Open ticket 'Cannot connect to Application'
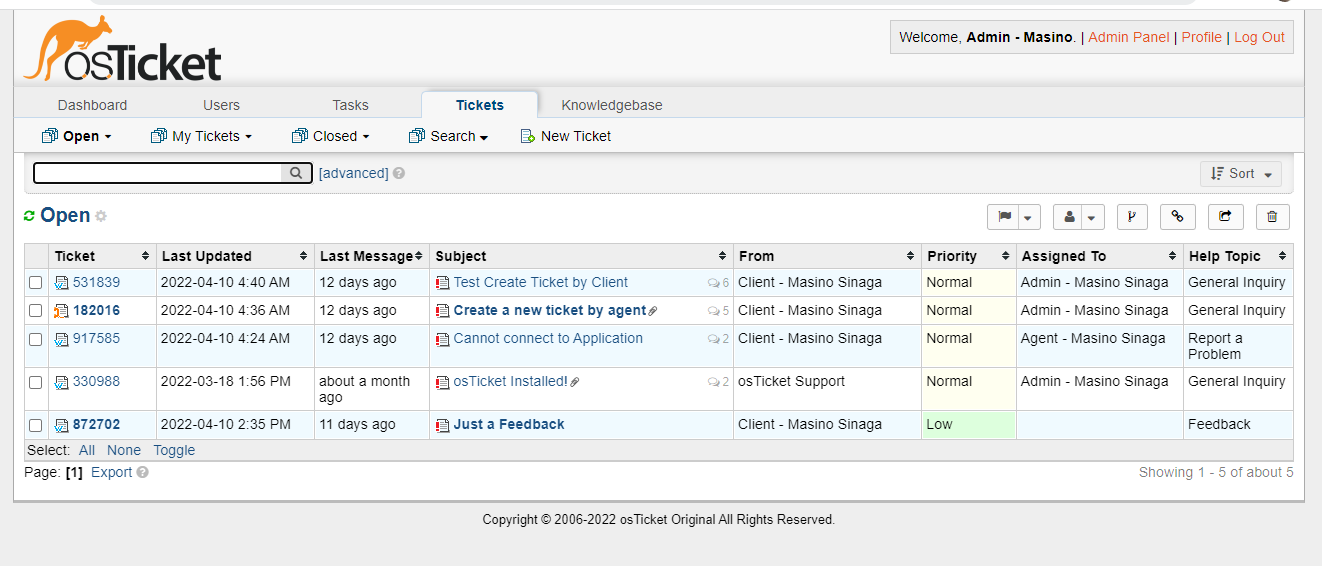 pyautogui.click(x=548, y=338)
